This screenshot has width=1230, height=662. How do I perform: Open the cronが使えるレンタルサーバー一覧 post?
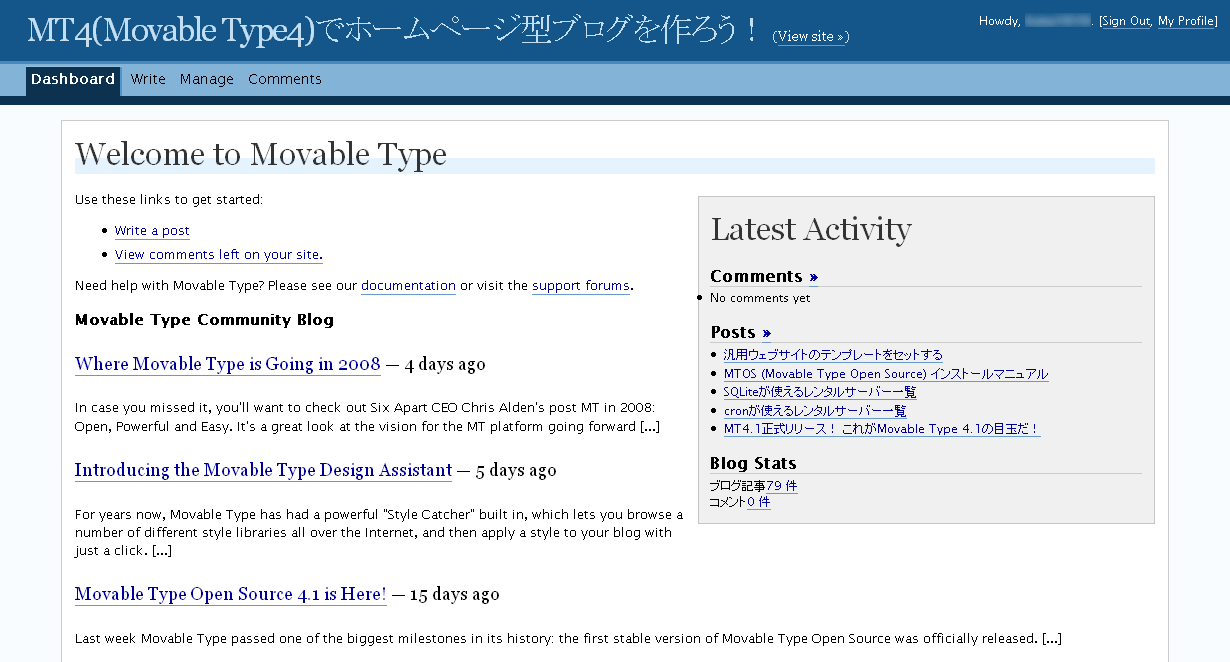click(815, 411)
